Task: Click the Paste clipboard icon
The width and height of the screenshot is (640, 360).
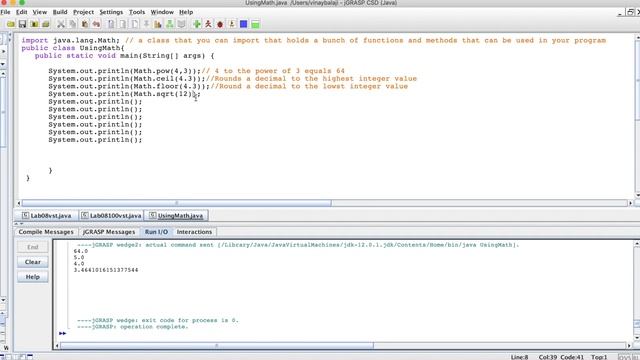Action: [84, 24]
